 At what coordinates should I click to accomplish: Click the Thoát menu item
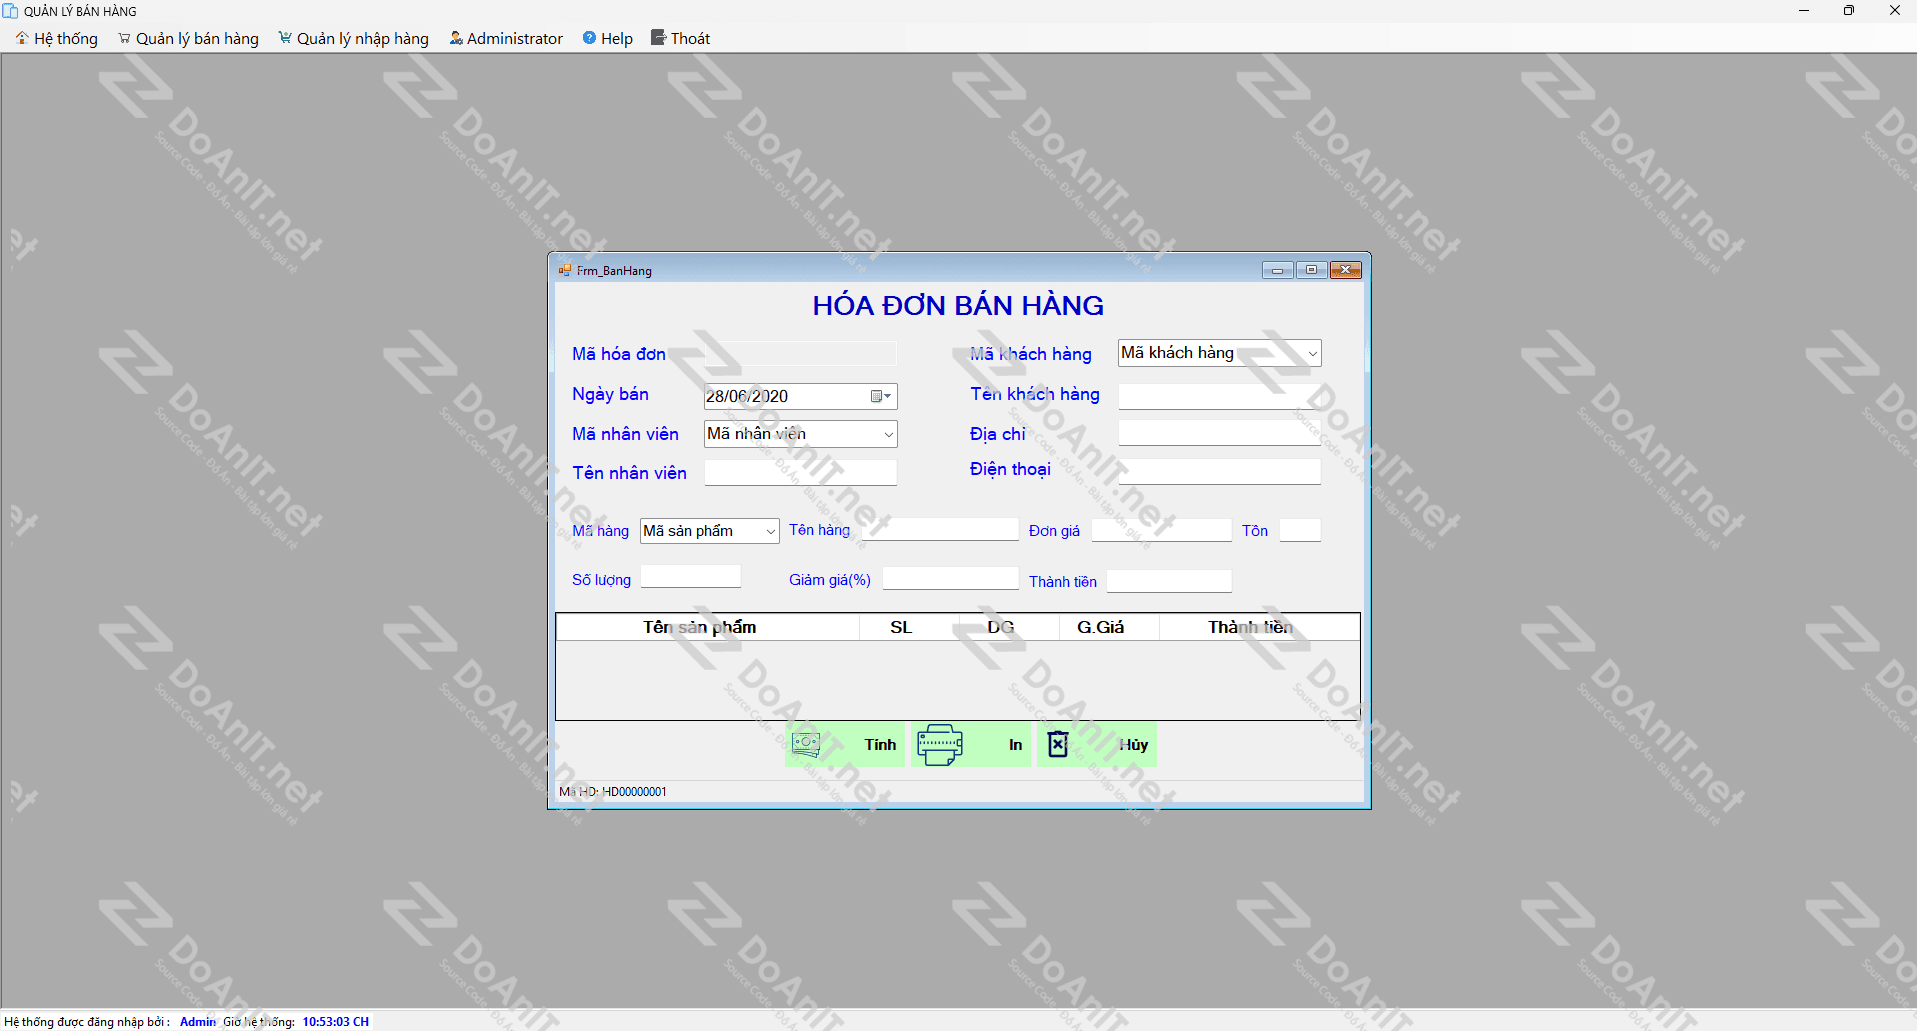[x=680, y=38]
